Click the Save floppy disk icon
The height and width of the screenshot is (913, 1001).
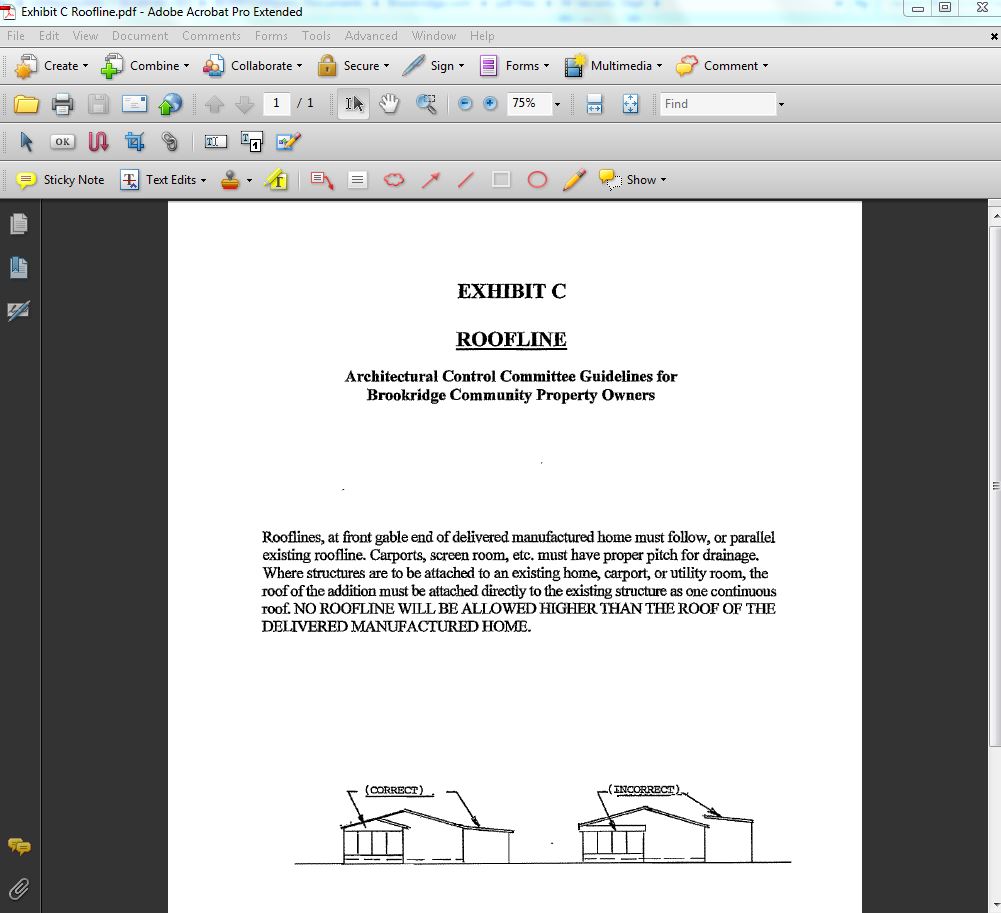98,103
